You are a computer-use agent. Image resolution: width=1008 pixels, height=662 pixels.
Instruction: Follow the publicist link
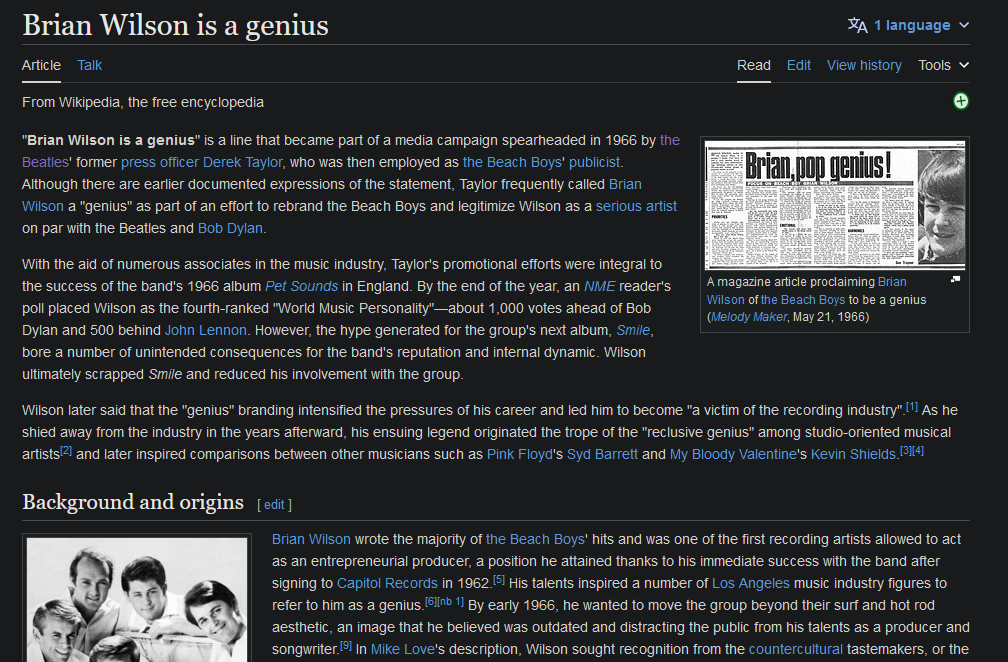coord(595,162)
